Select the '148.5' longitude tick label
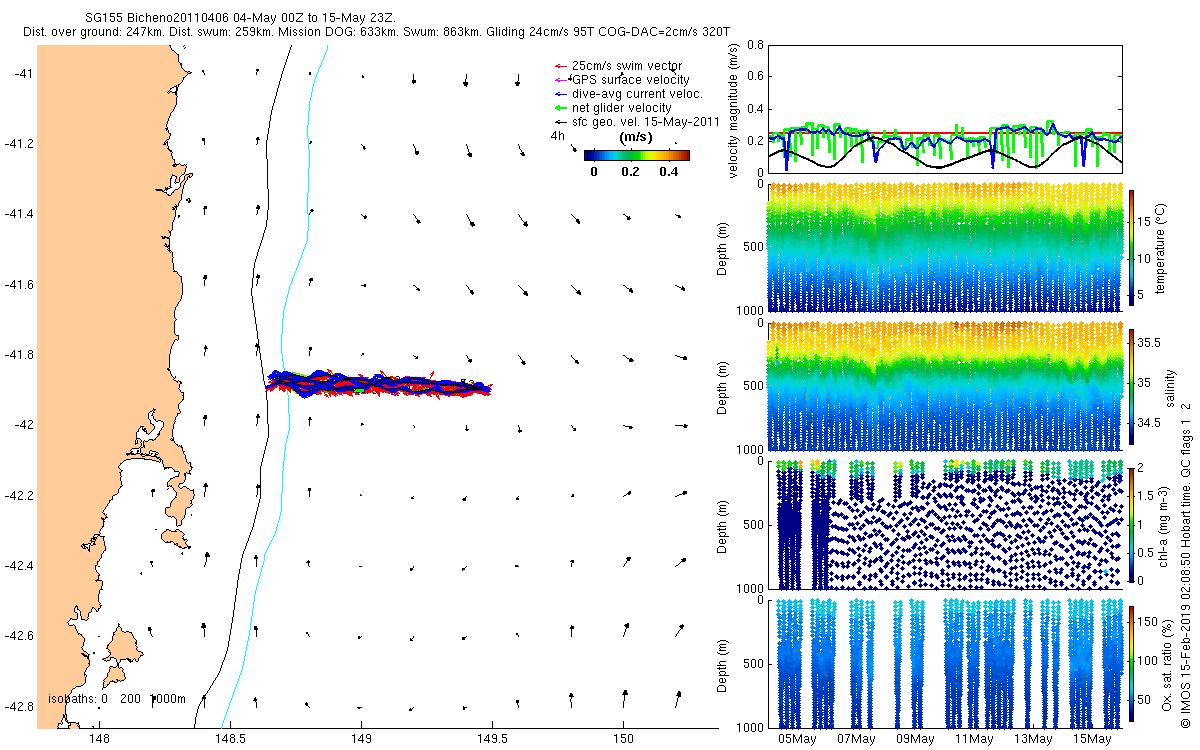1200x750 pixels. (x=230, y=740)
